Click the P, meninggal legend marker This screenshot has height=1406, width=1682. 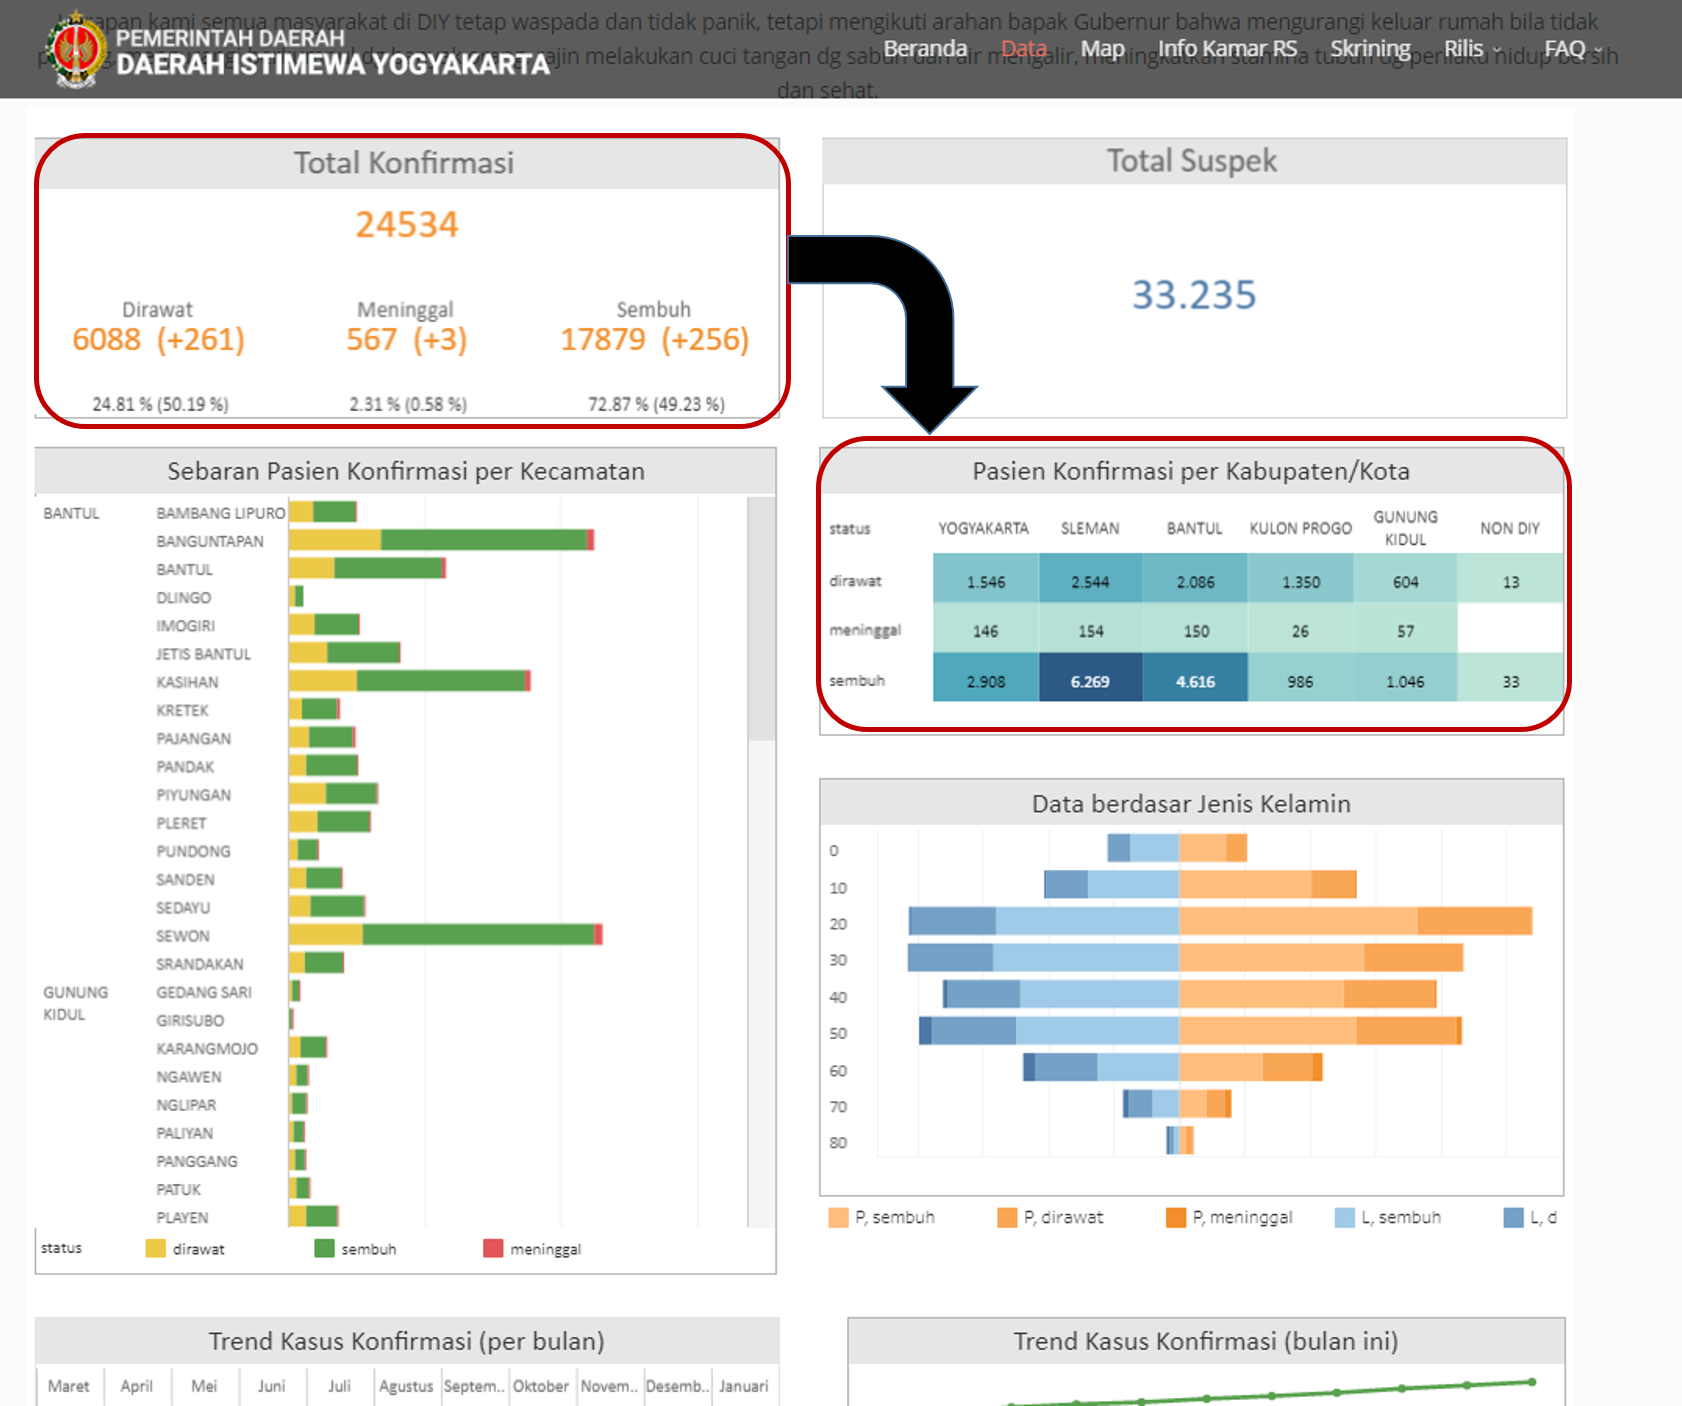click(1176, 1217)
